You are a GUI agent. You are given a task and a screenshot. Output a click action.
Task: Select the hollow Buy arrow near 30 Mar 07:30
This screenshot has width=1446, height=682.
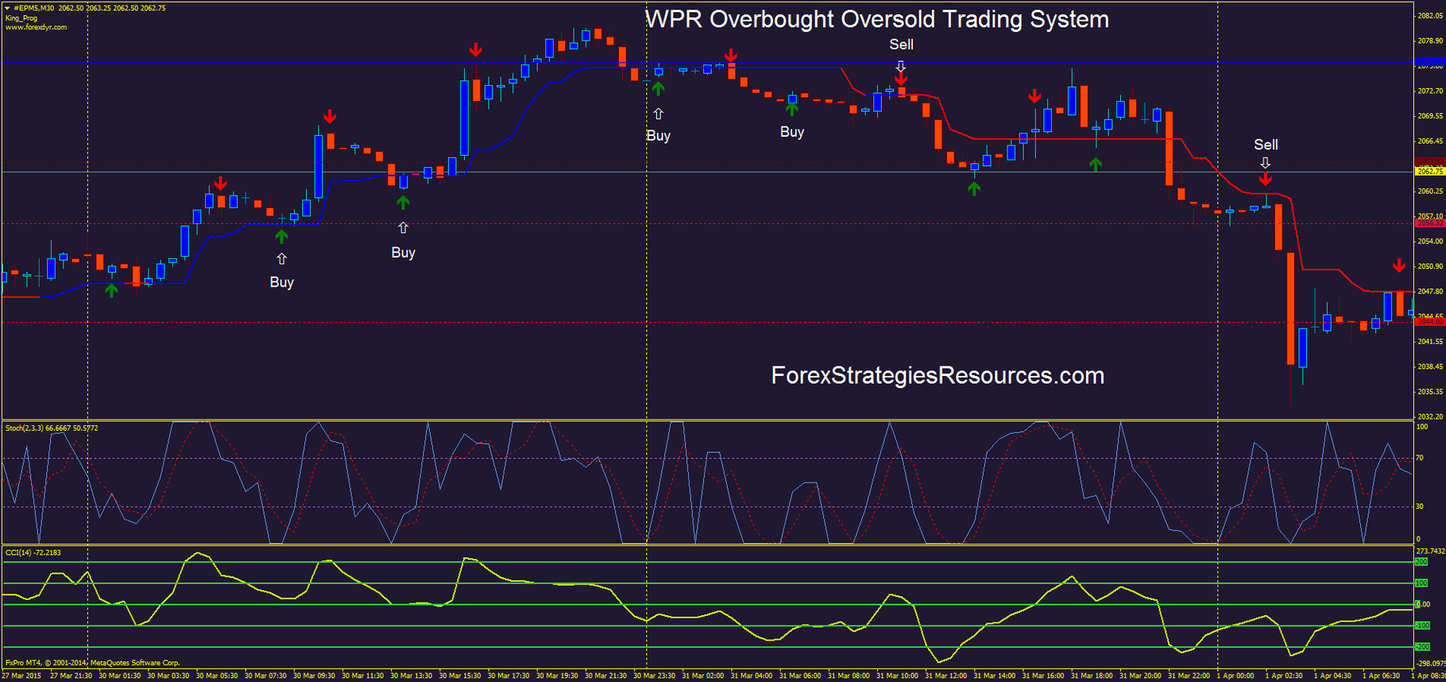point(282,258)
